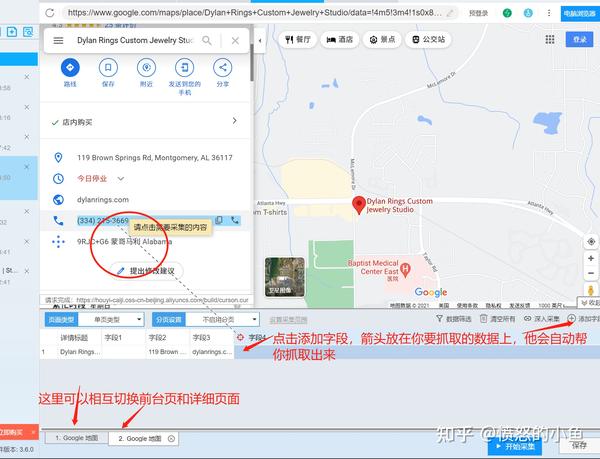
Task: Click the red Dylan Rings map pin
Action: pyautogui.click(x=359, y=205)
